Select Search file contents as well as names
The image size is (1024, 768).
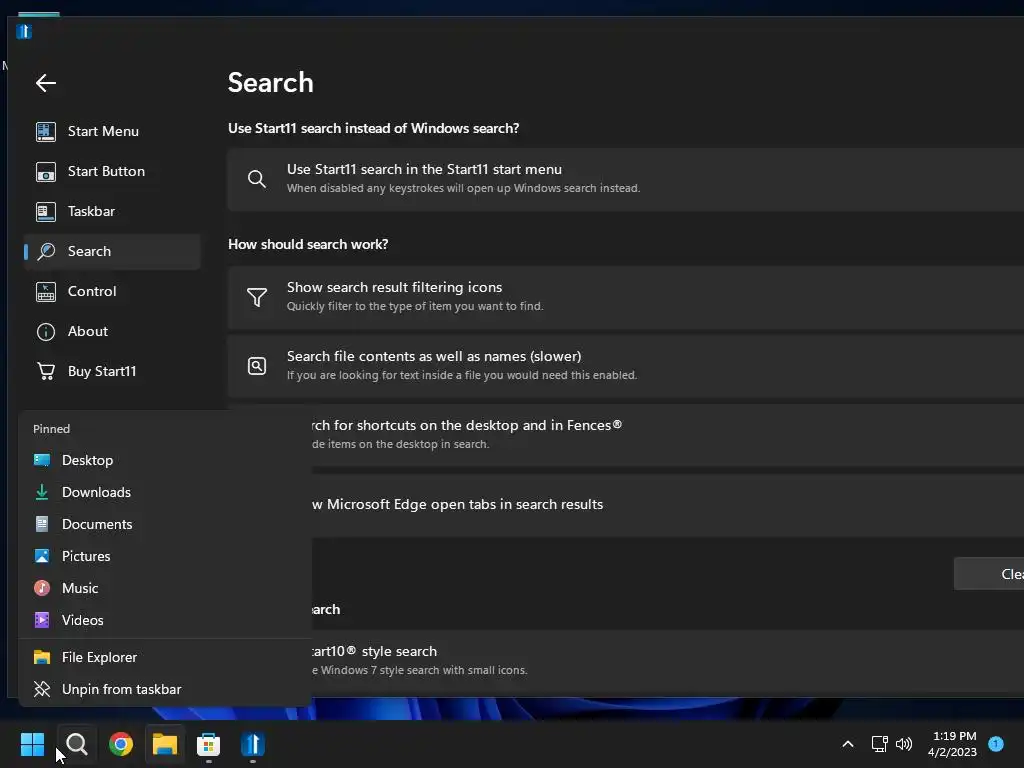[x=626, y=366]
